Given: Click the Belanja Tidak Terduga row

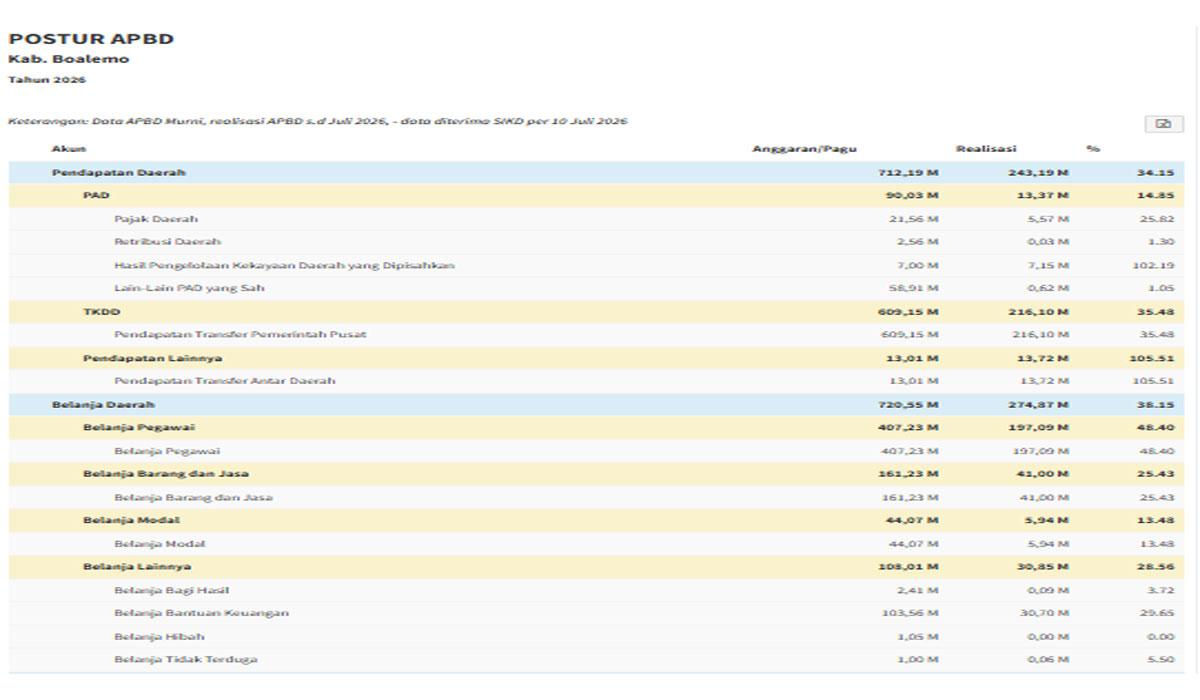Looking at the screenshot, I should (x=596, y=660).
